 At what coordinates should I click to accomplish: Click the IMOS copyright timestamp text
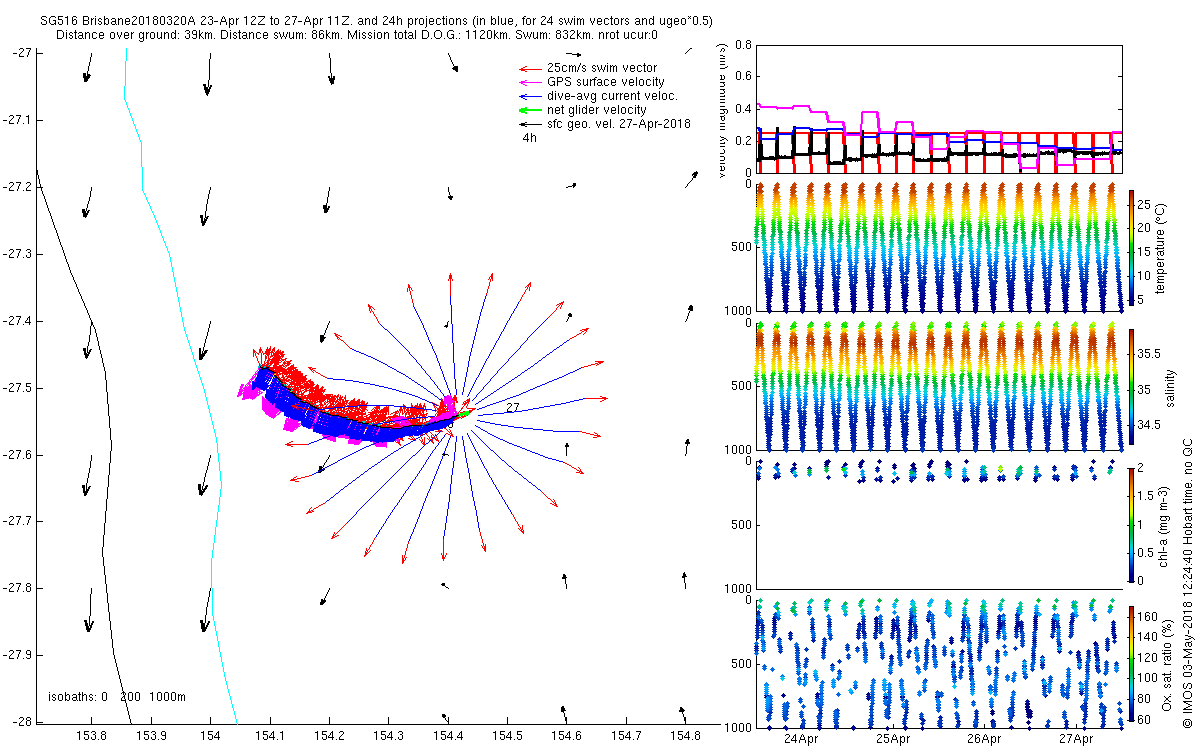pos(1188,583)
